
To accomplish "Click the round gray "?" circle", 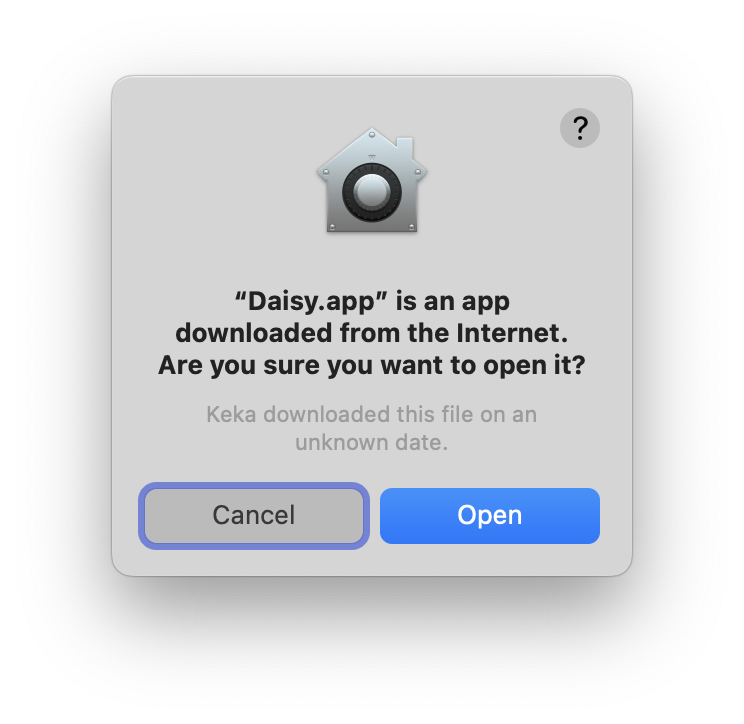I will [579, 128].
